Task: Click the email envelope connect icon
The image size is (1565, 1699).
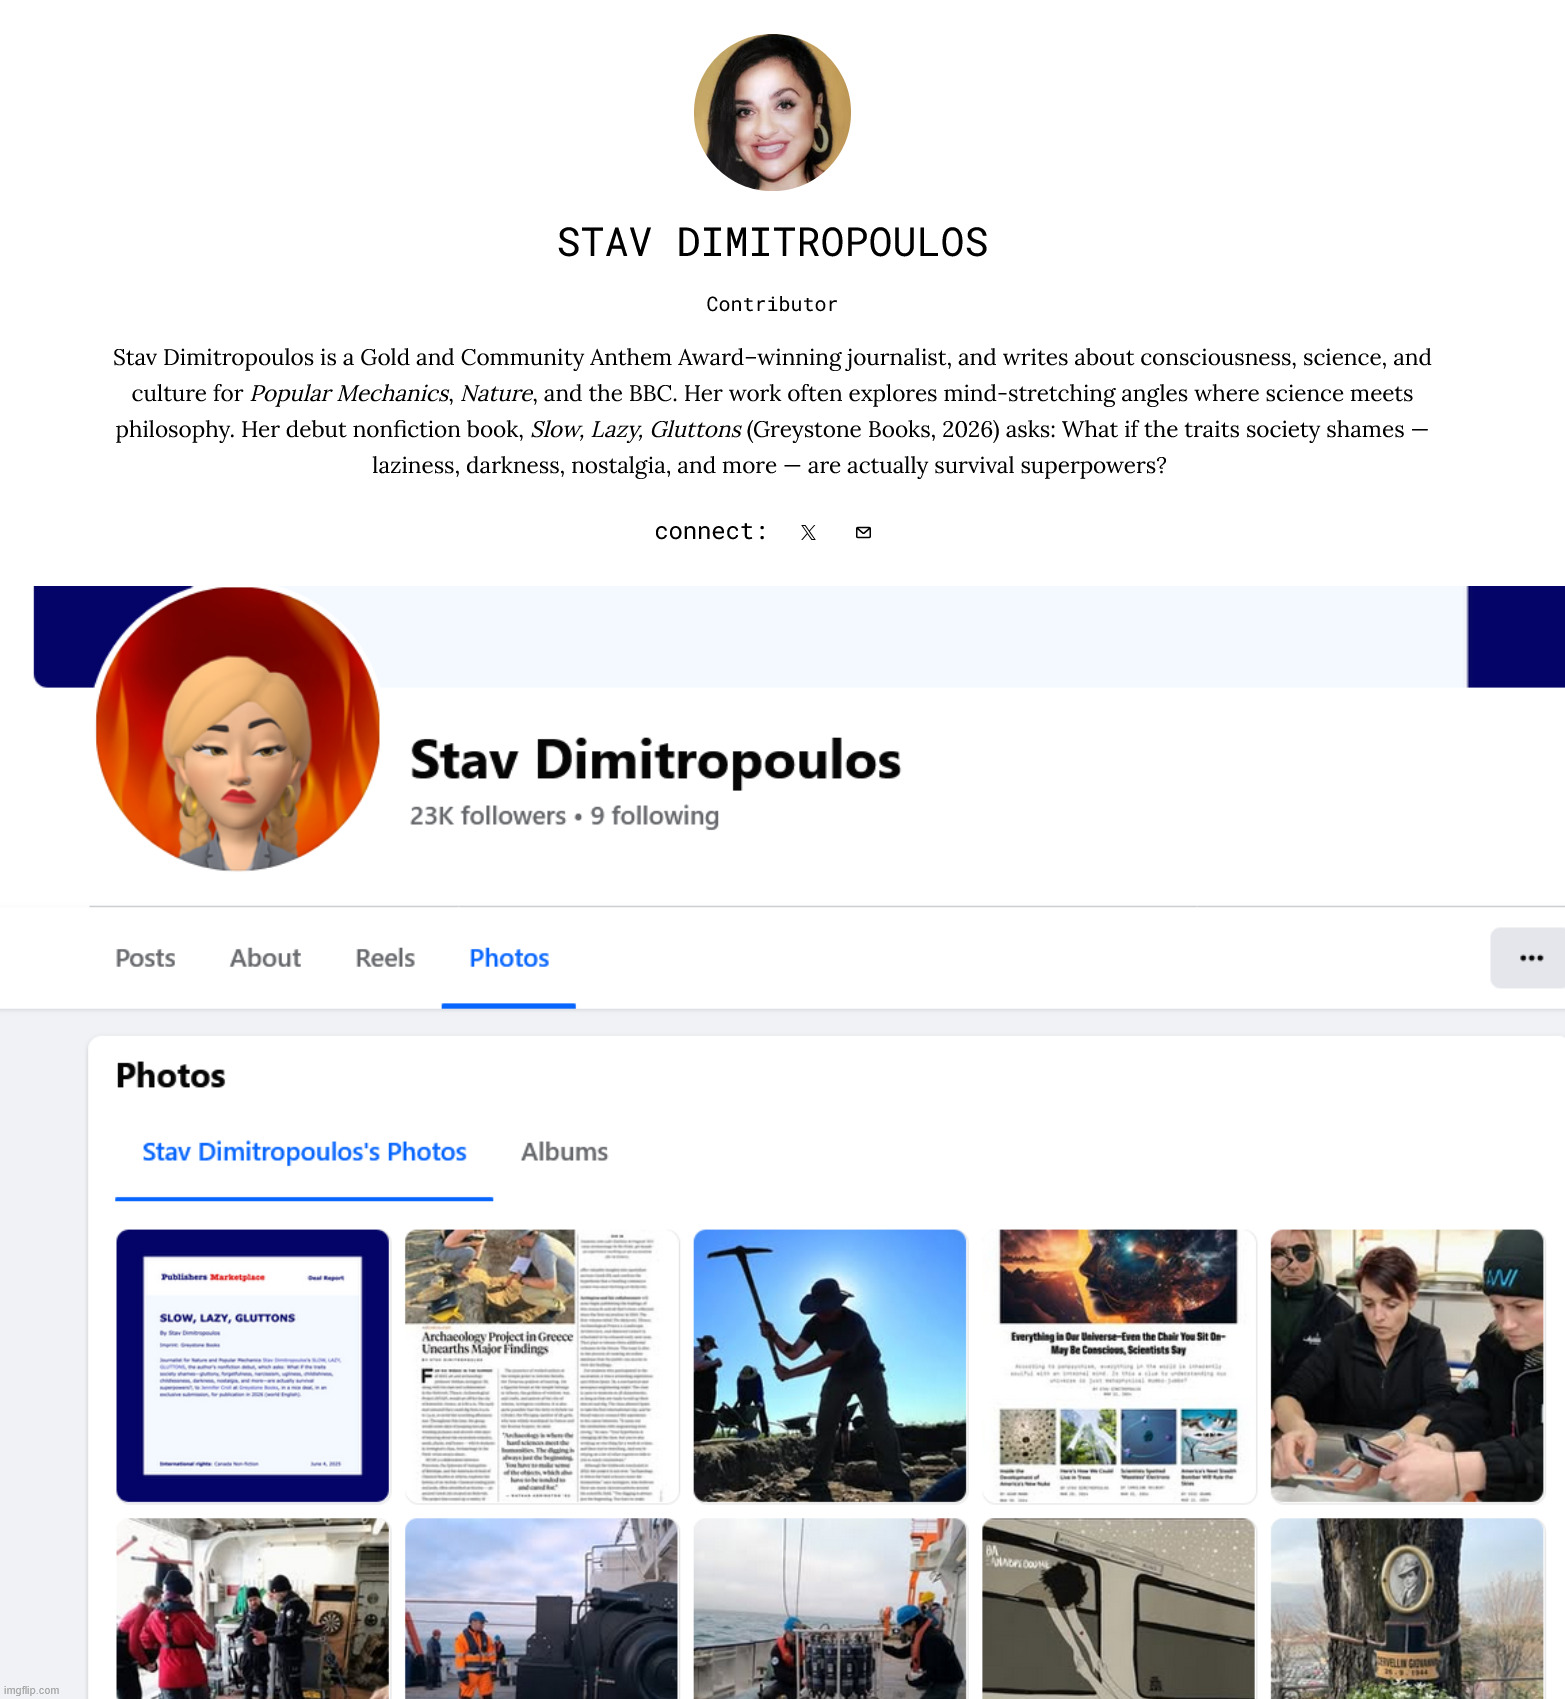Action: (863, 532)
